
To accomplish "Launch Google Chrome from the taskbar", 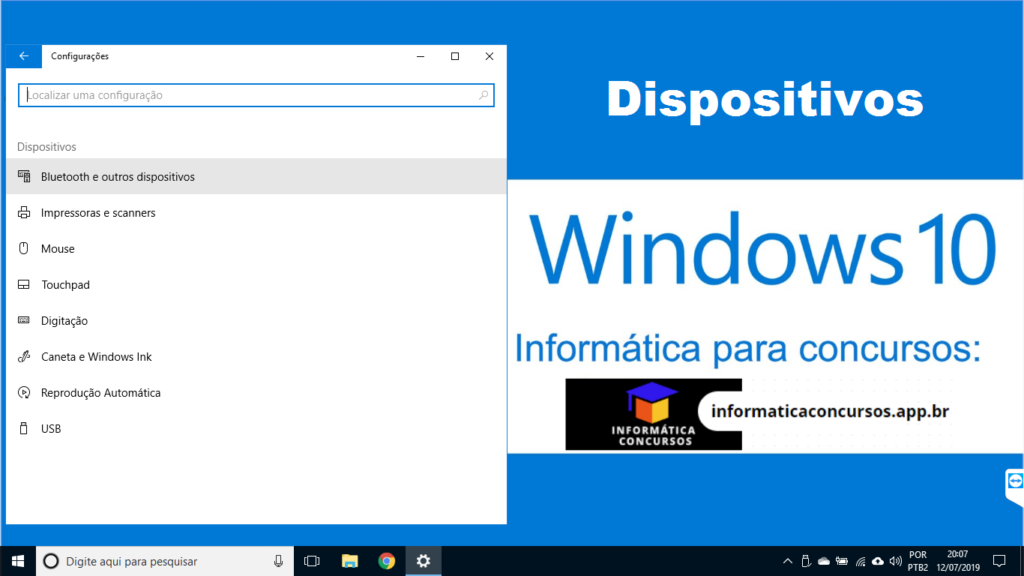I will click(x=386, y=561).
